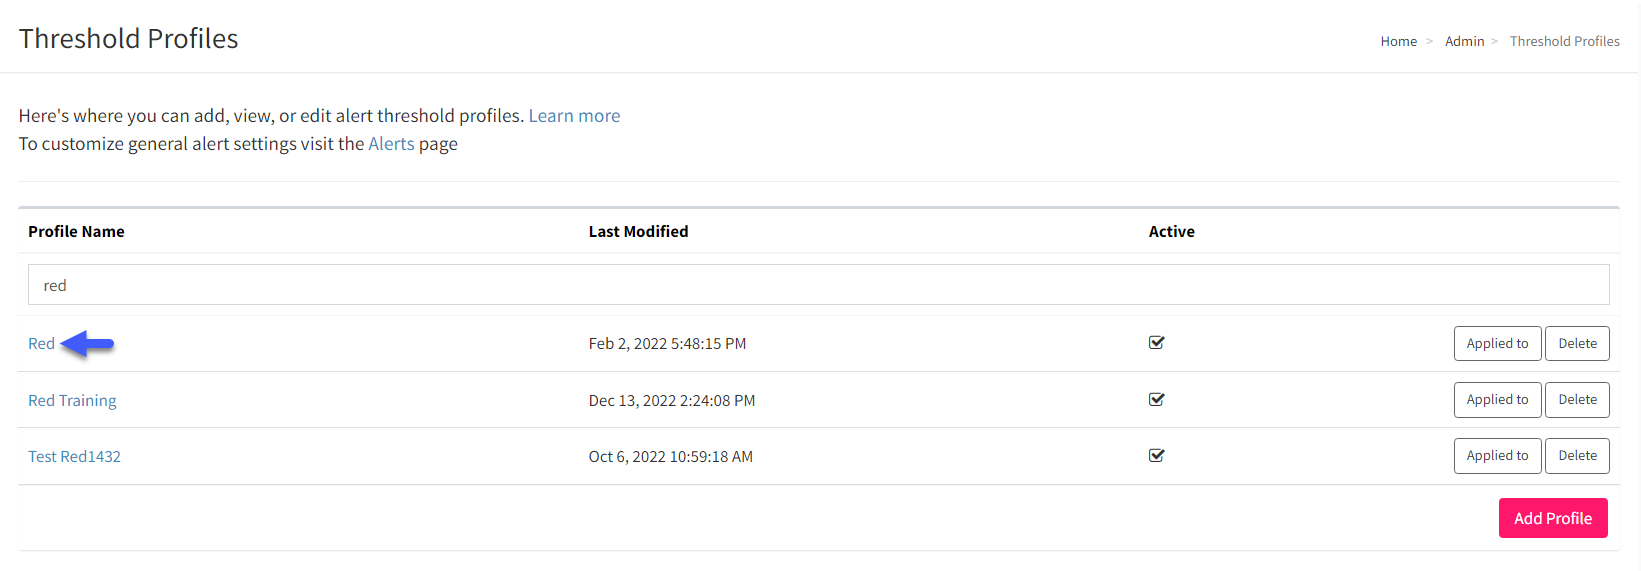Viewport: 1641px width, 571px height.
Task: Click Applied to for Red Training
Action: point(1497,400)
